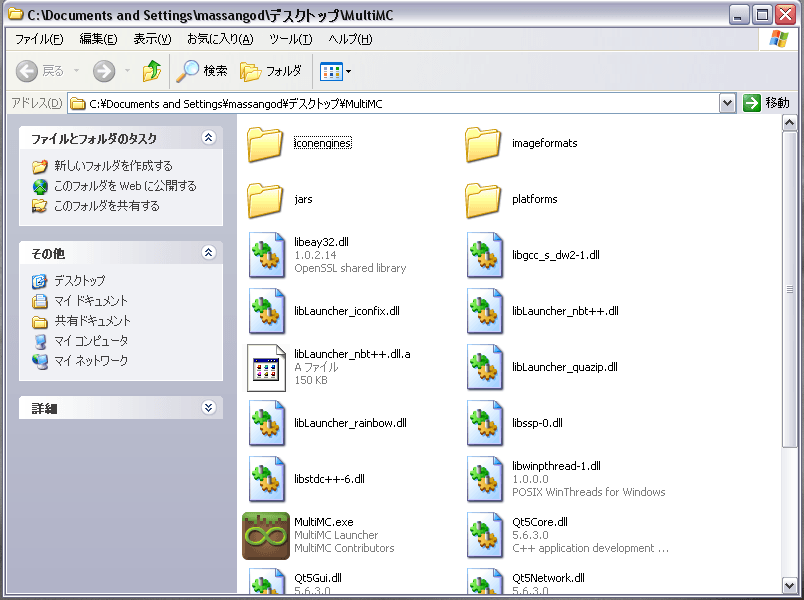This screenshot has height=600, width=804.
Task: Click the libLauncher_rainbow.dll file name
Action: tap(350, 423)
